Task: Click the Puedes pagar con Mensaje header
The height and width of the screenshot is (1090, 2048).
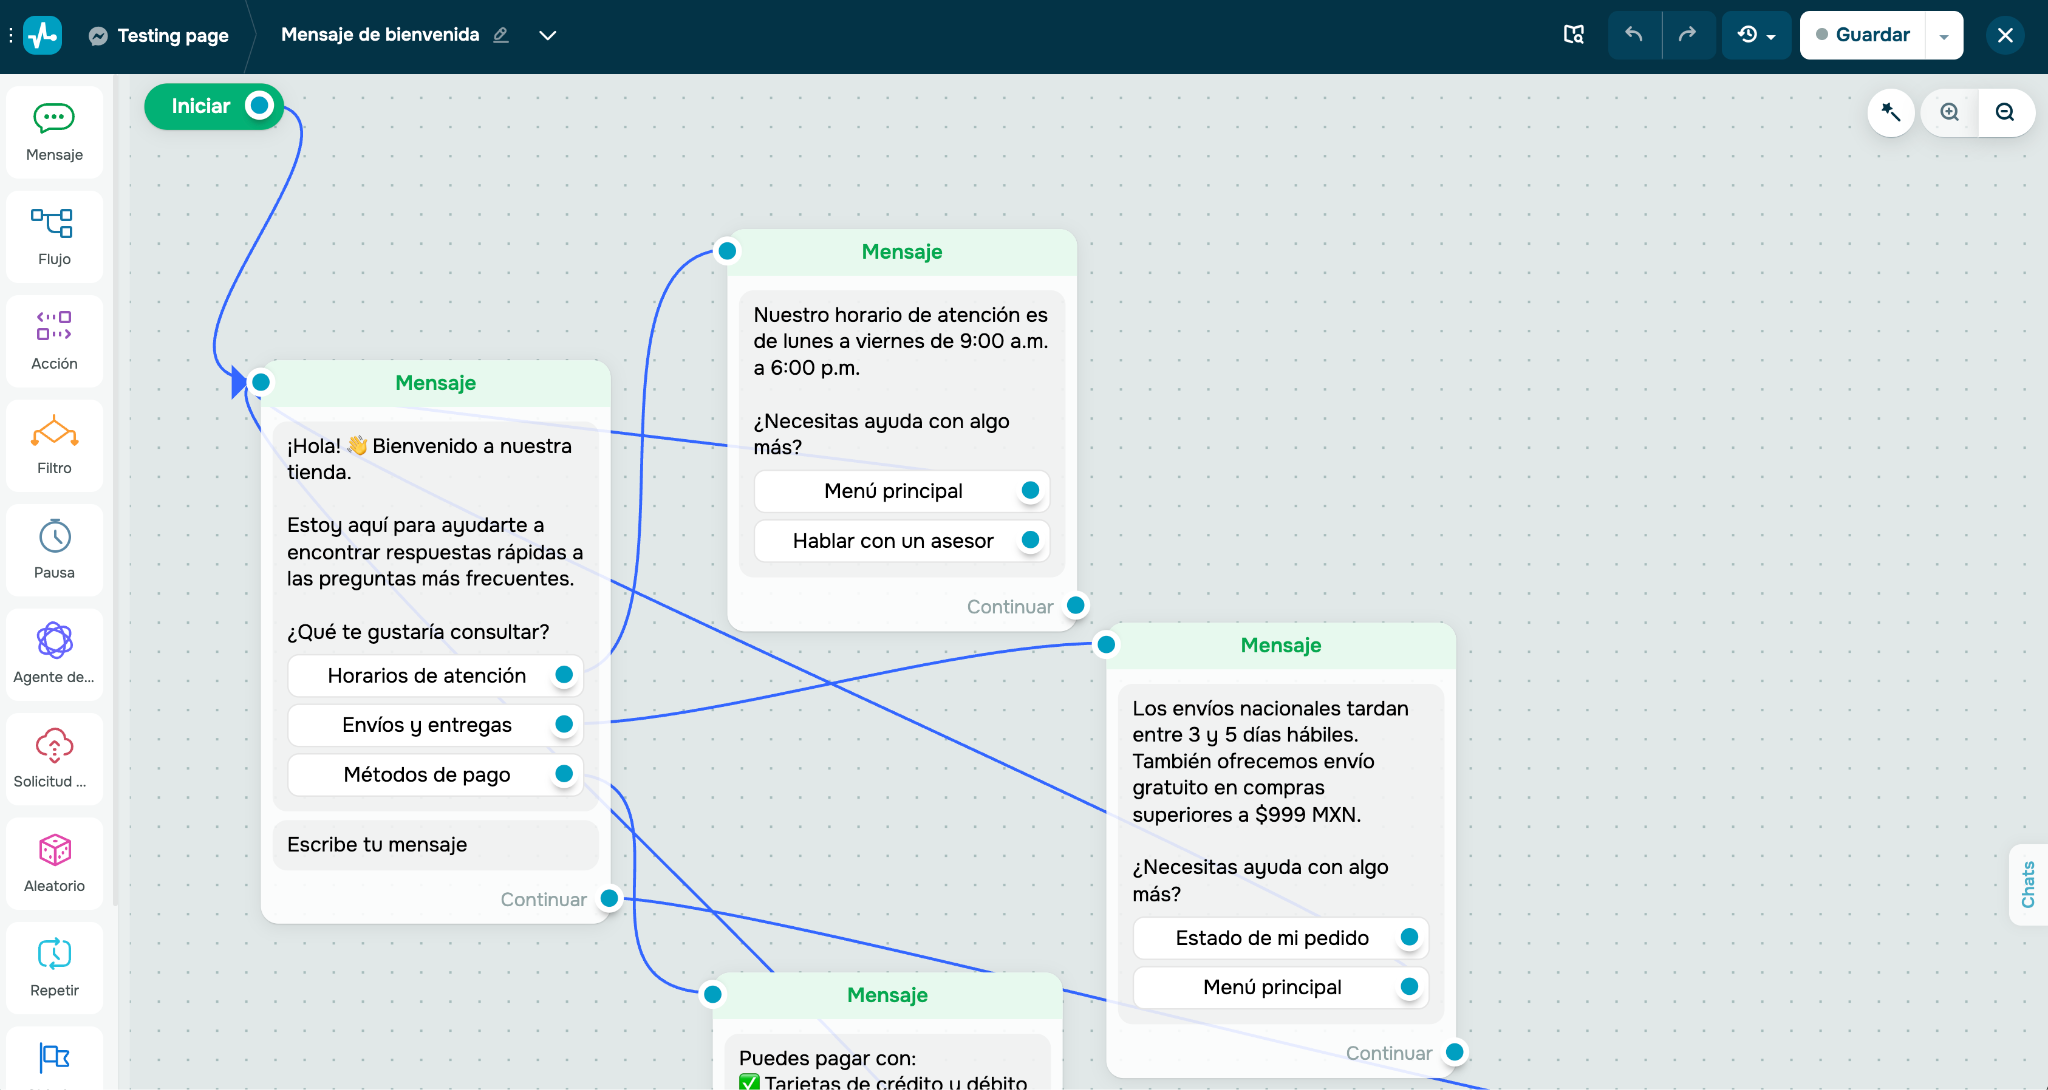Action: tap(887, 995)
